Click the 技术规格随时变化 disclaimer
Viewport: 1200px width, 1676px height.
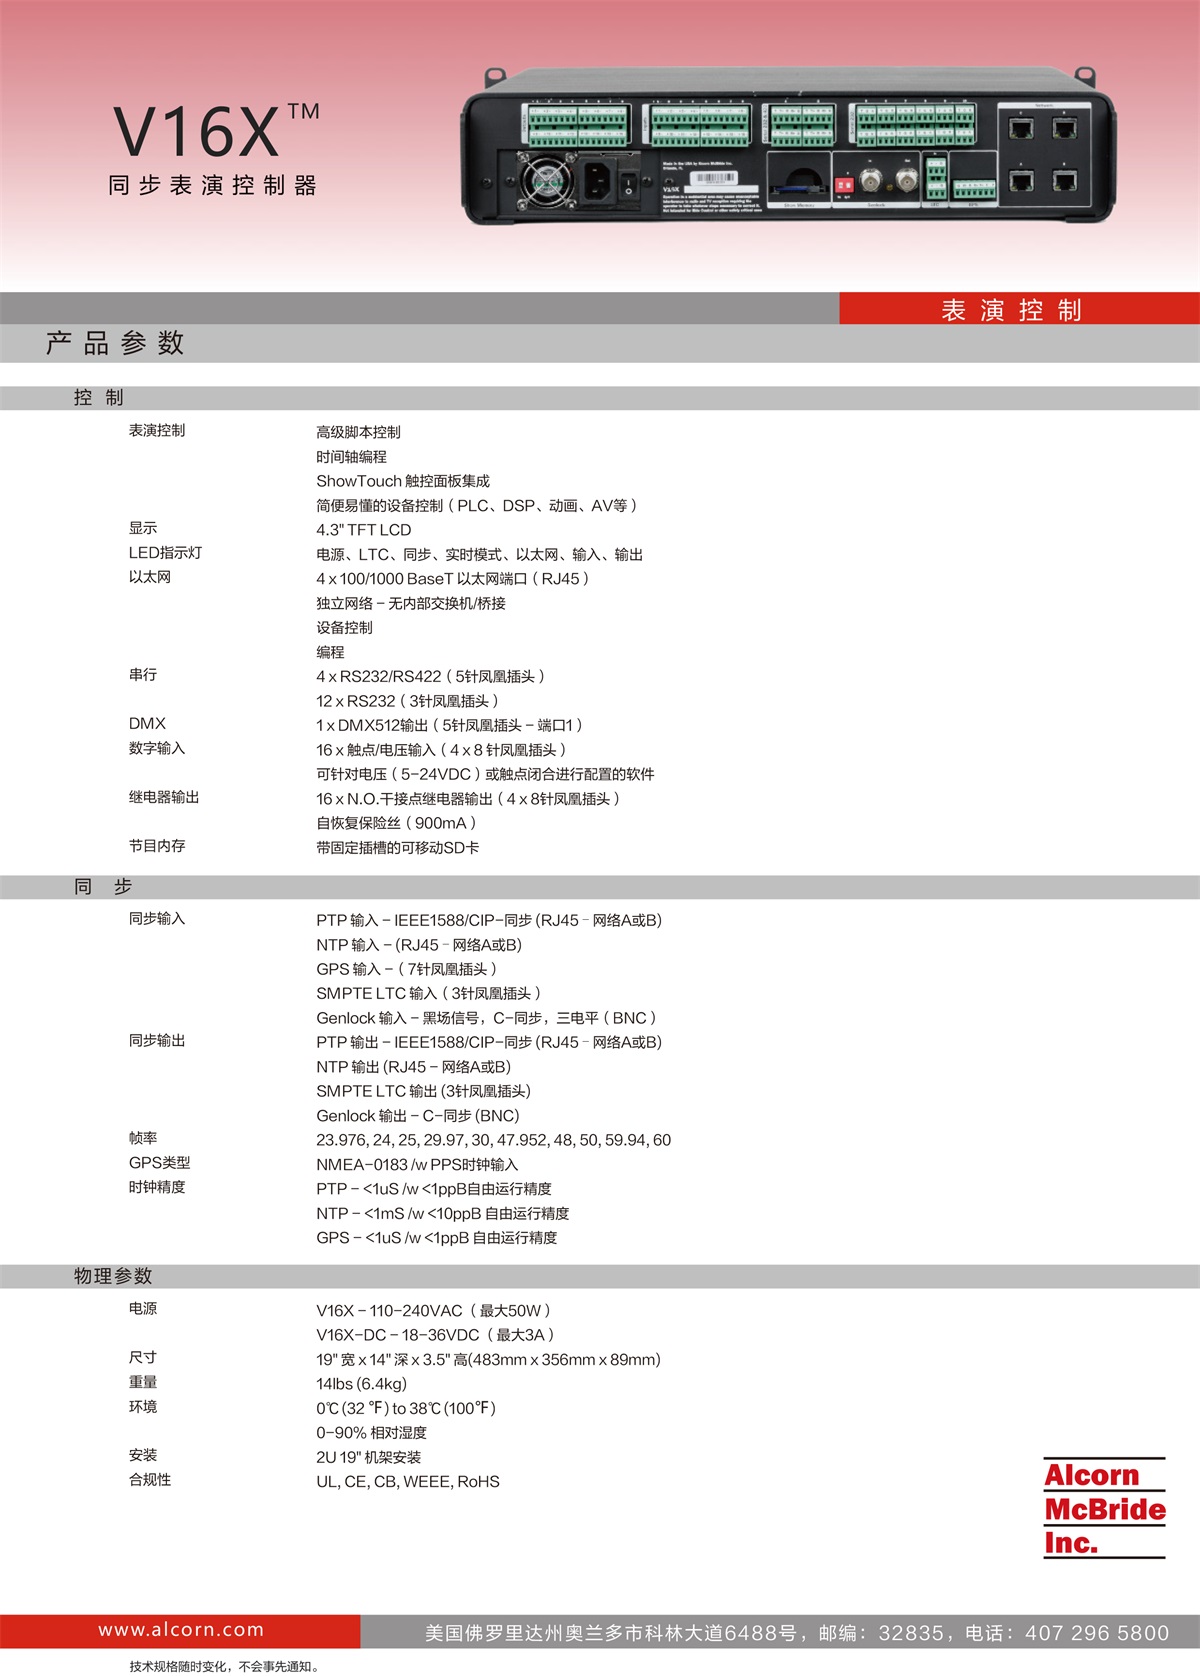(x=225, y=1666)
